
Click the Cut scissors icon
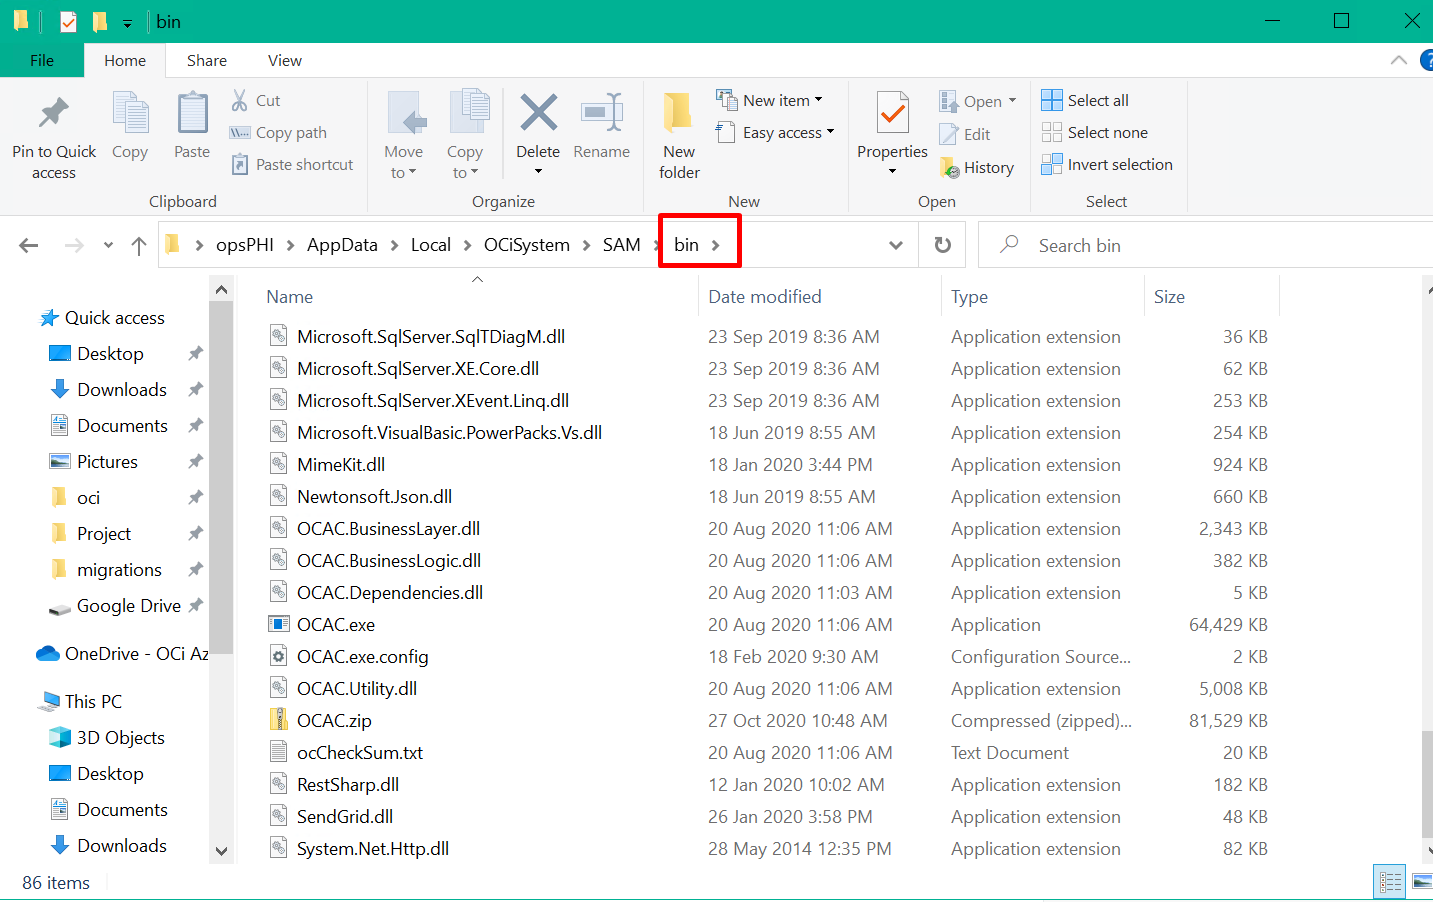pos(240,100)
